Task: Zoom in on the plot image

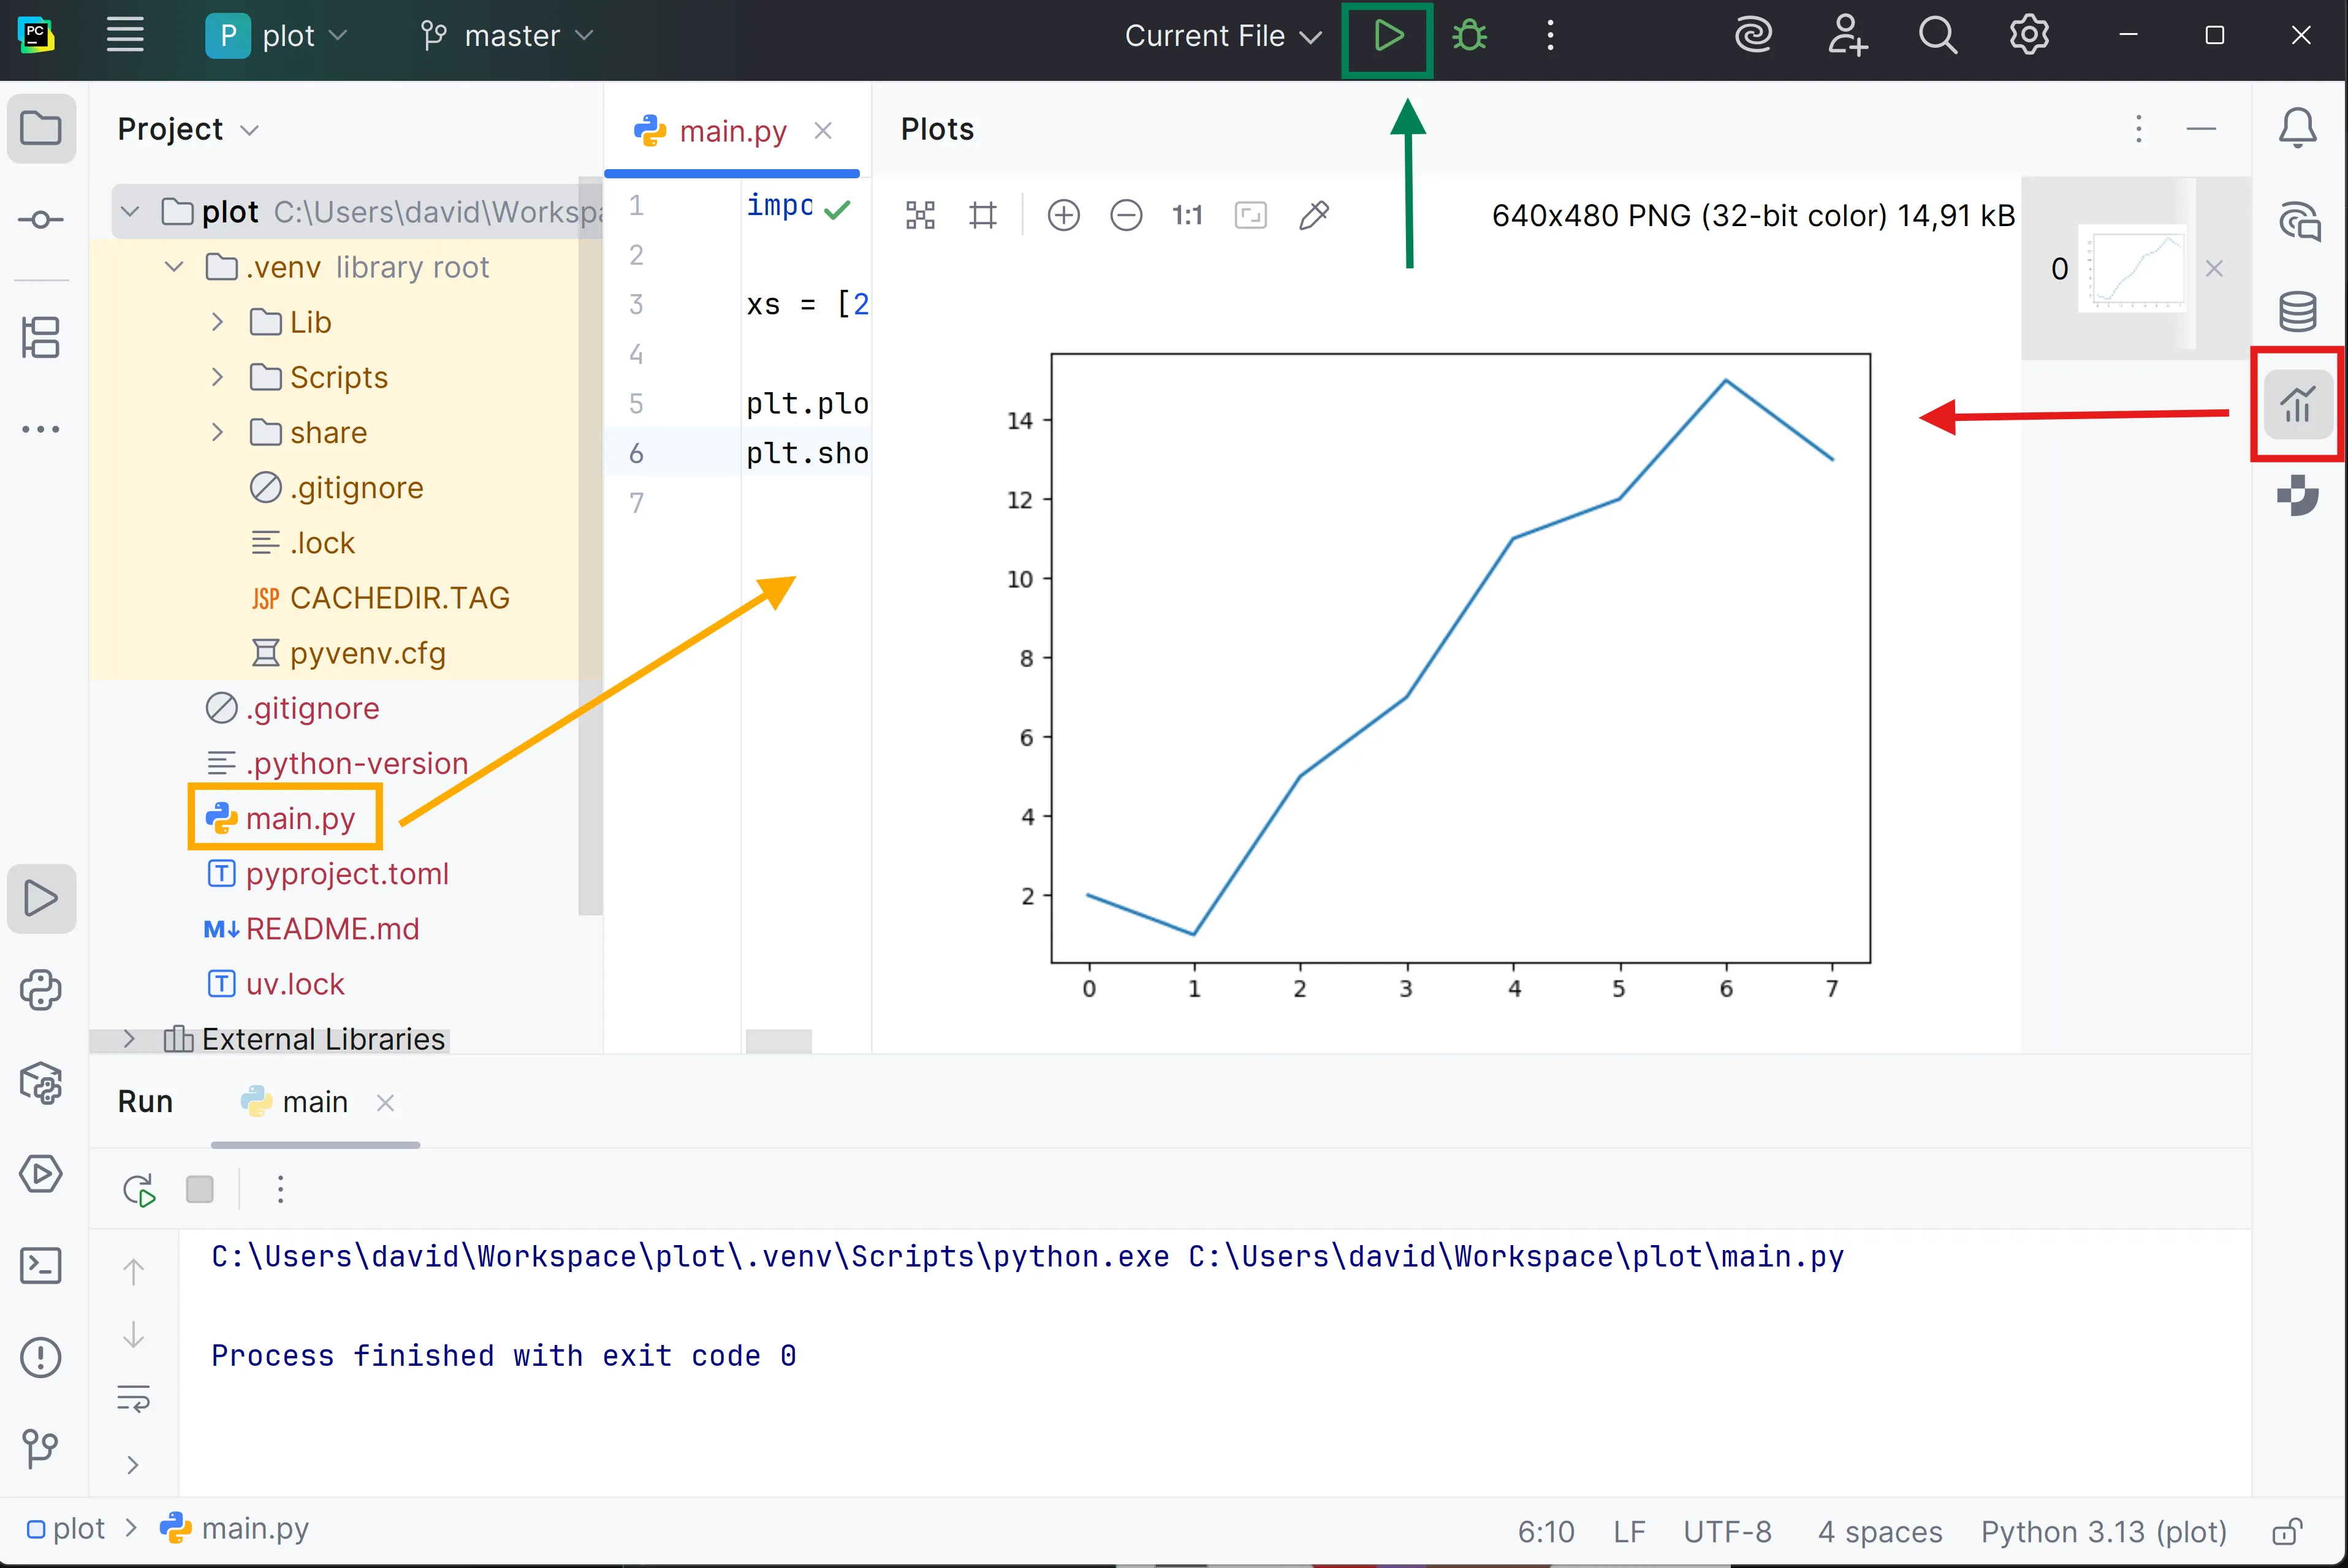Action: coord(1063,215)
